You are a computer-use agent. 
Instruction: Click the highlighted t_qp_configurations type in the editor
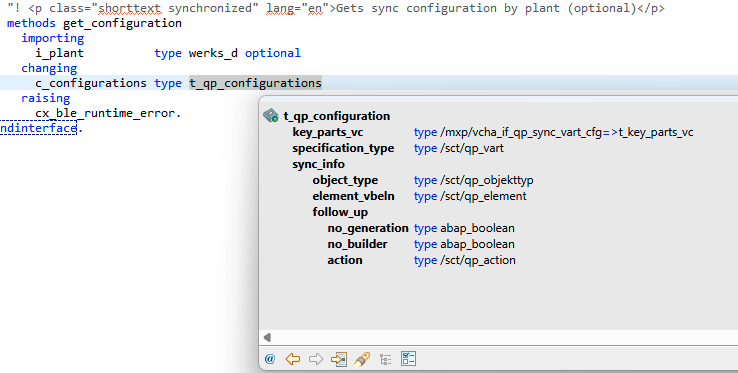pyautogui.click(x=255, y=83)
